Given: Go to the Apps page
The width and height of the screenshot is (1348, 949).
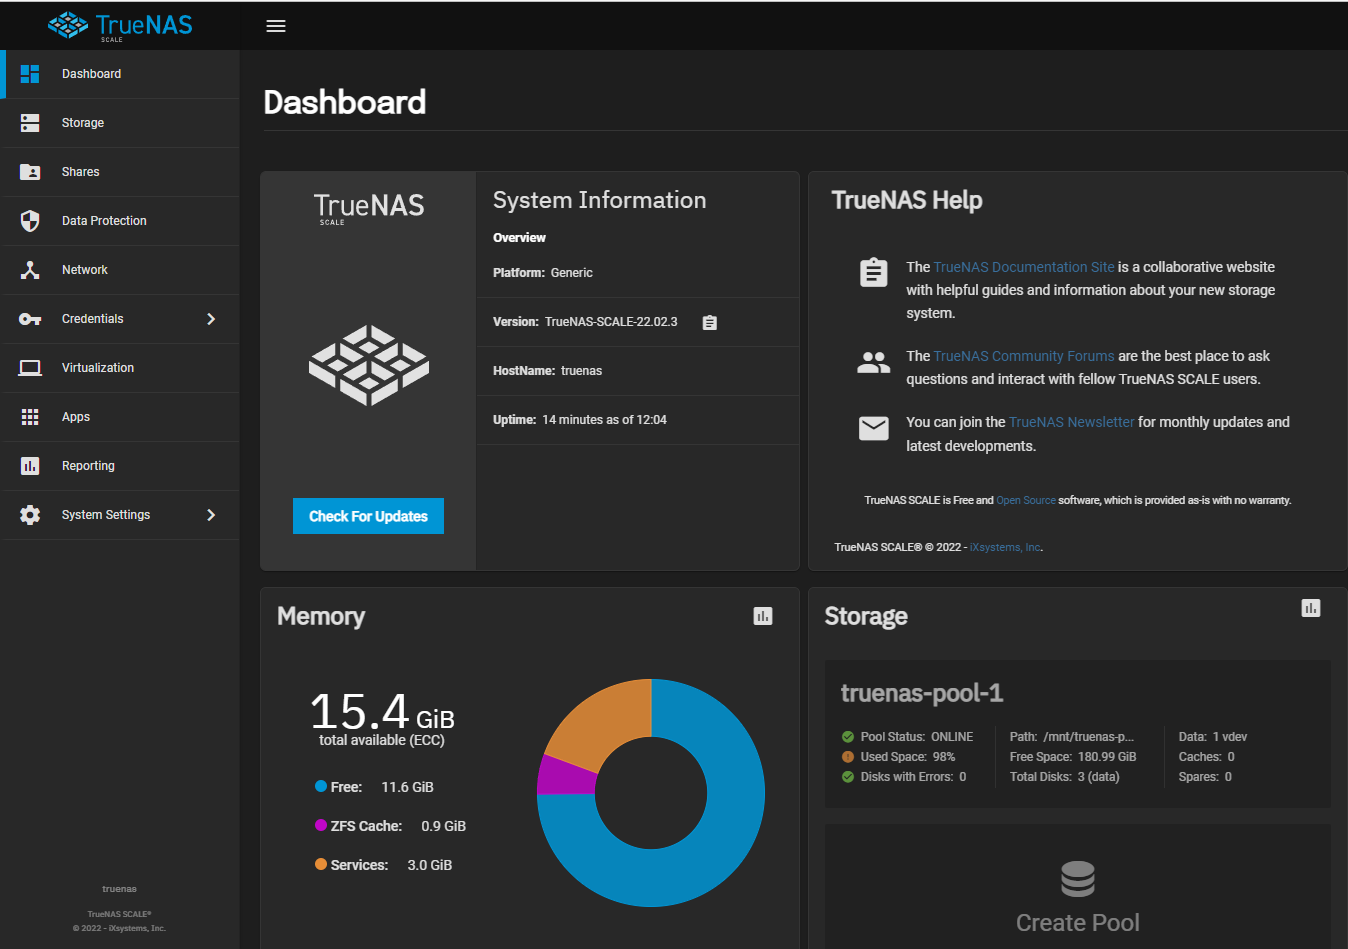Looking at the screenshot, I should pyautogui.click(x=76, y=417).
